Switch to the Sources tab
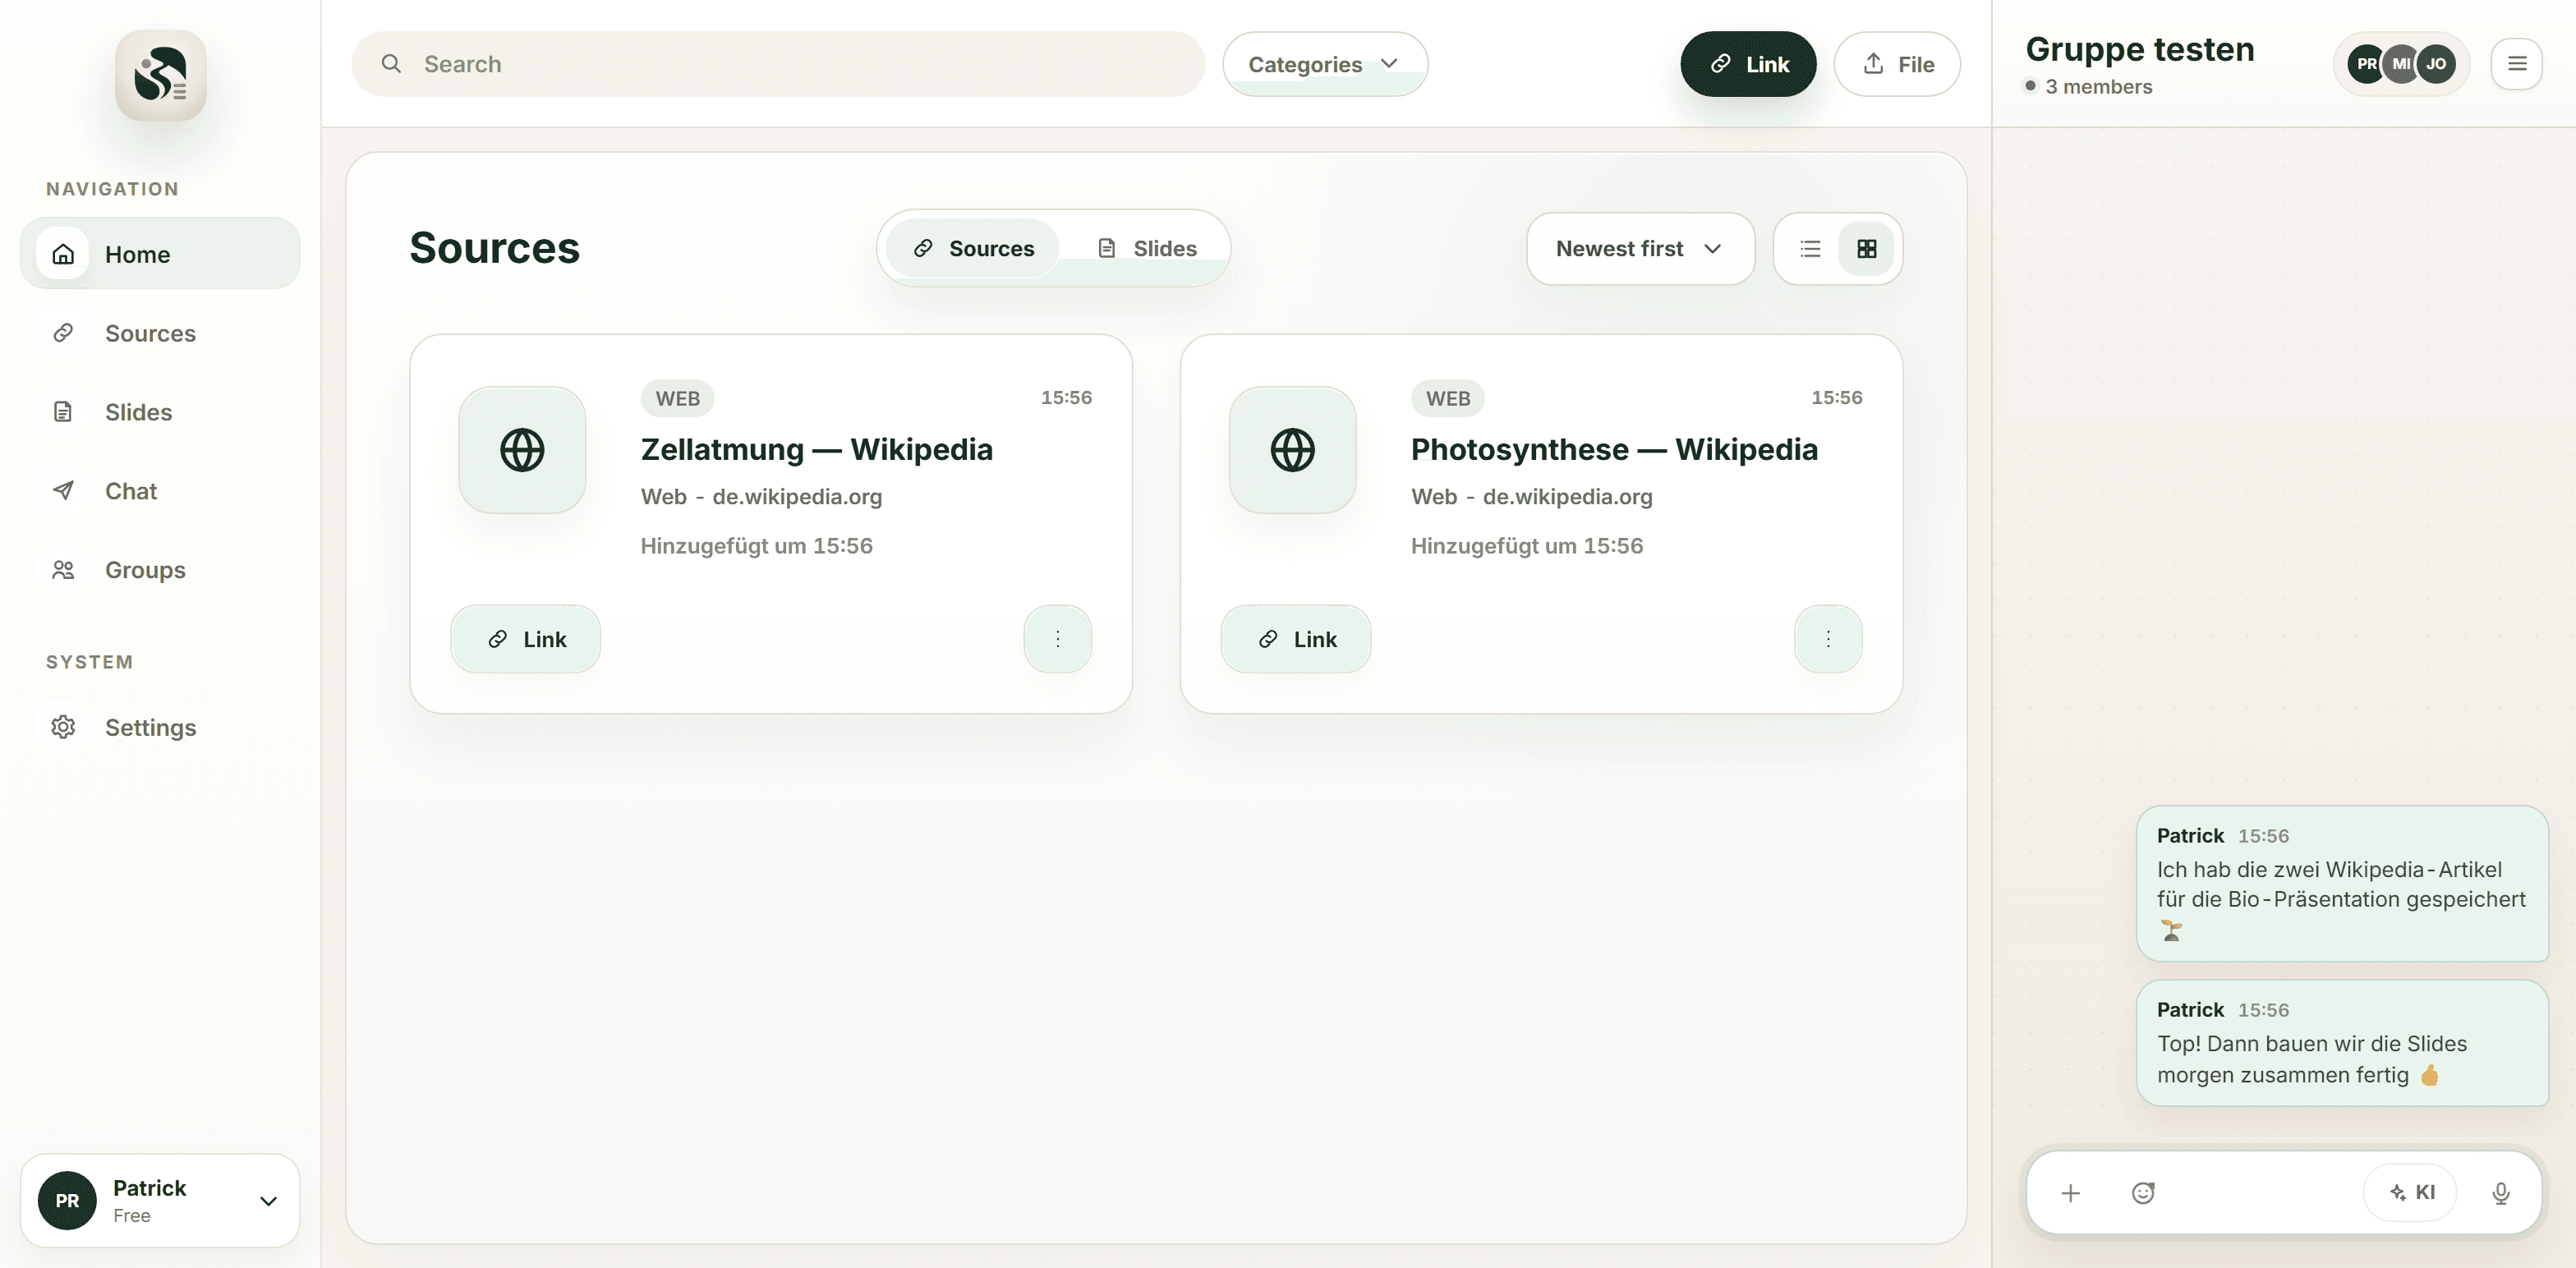 (973, 248)
